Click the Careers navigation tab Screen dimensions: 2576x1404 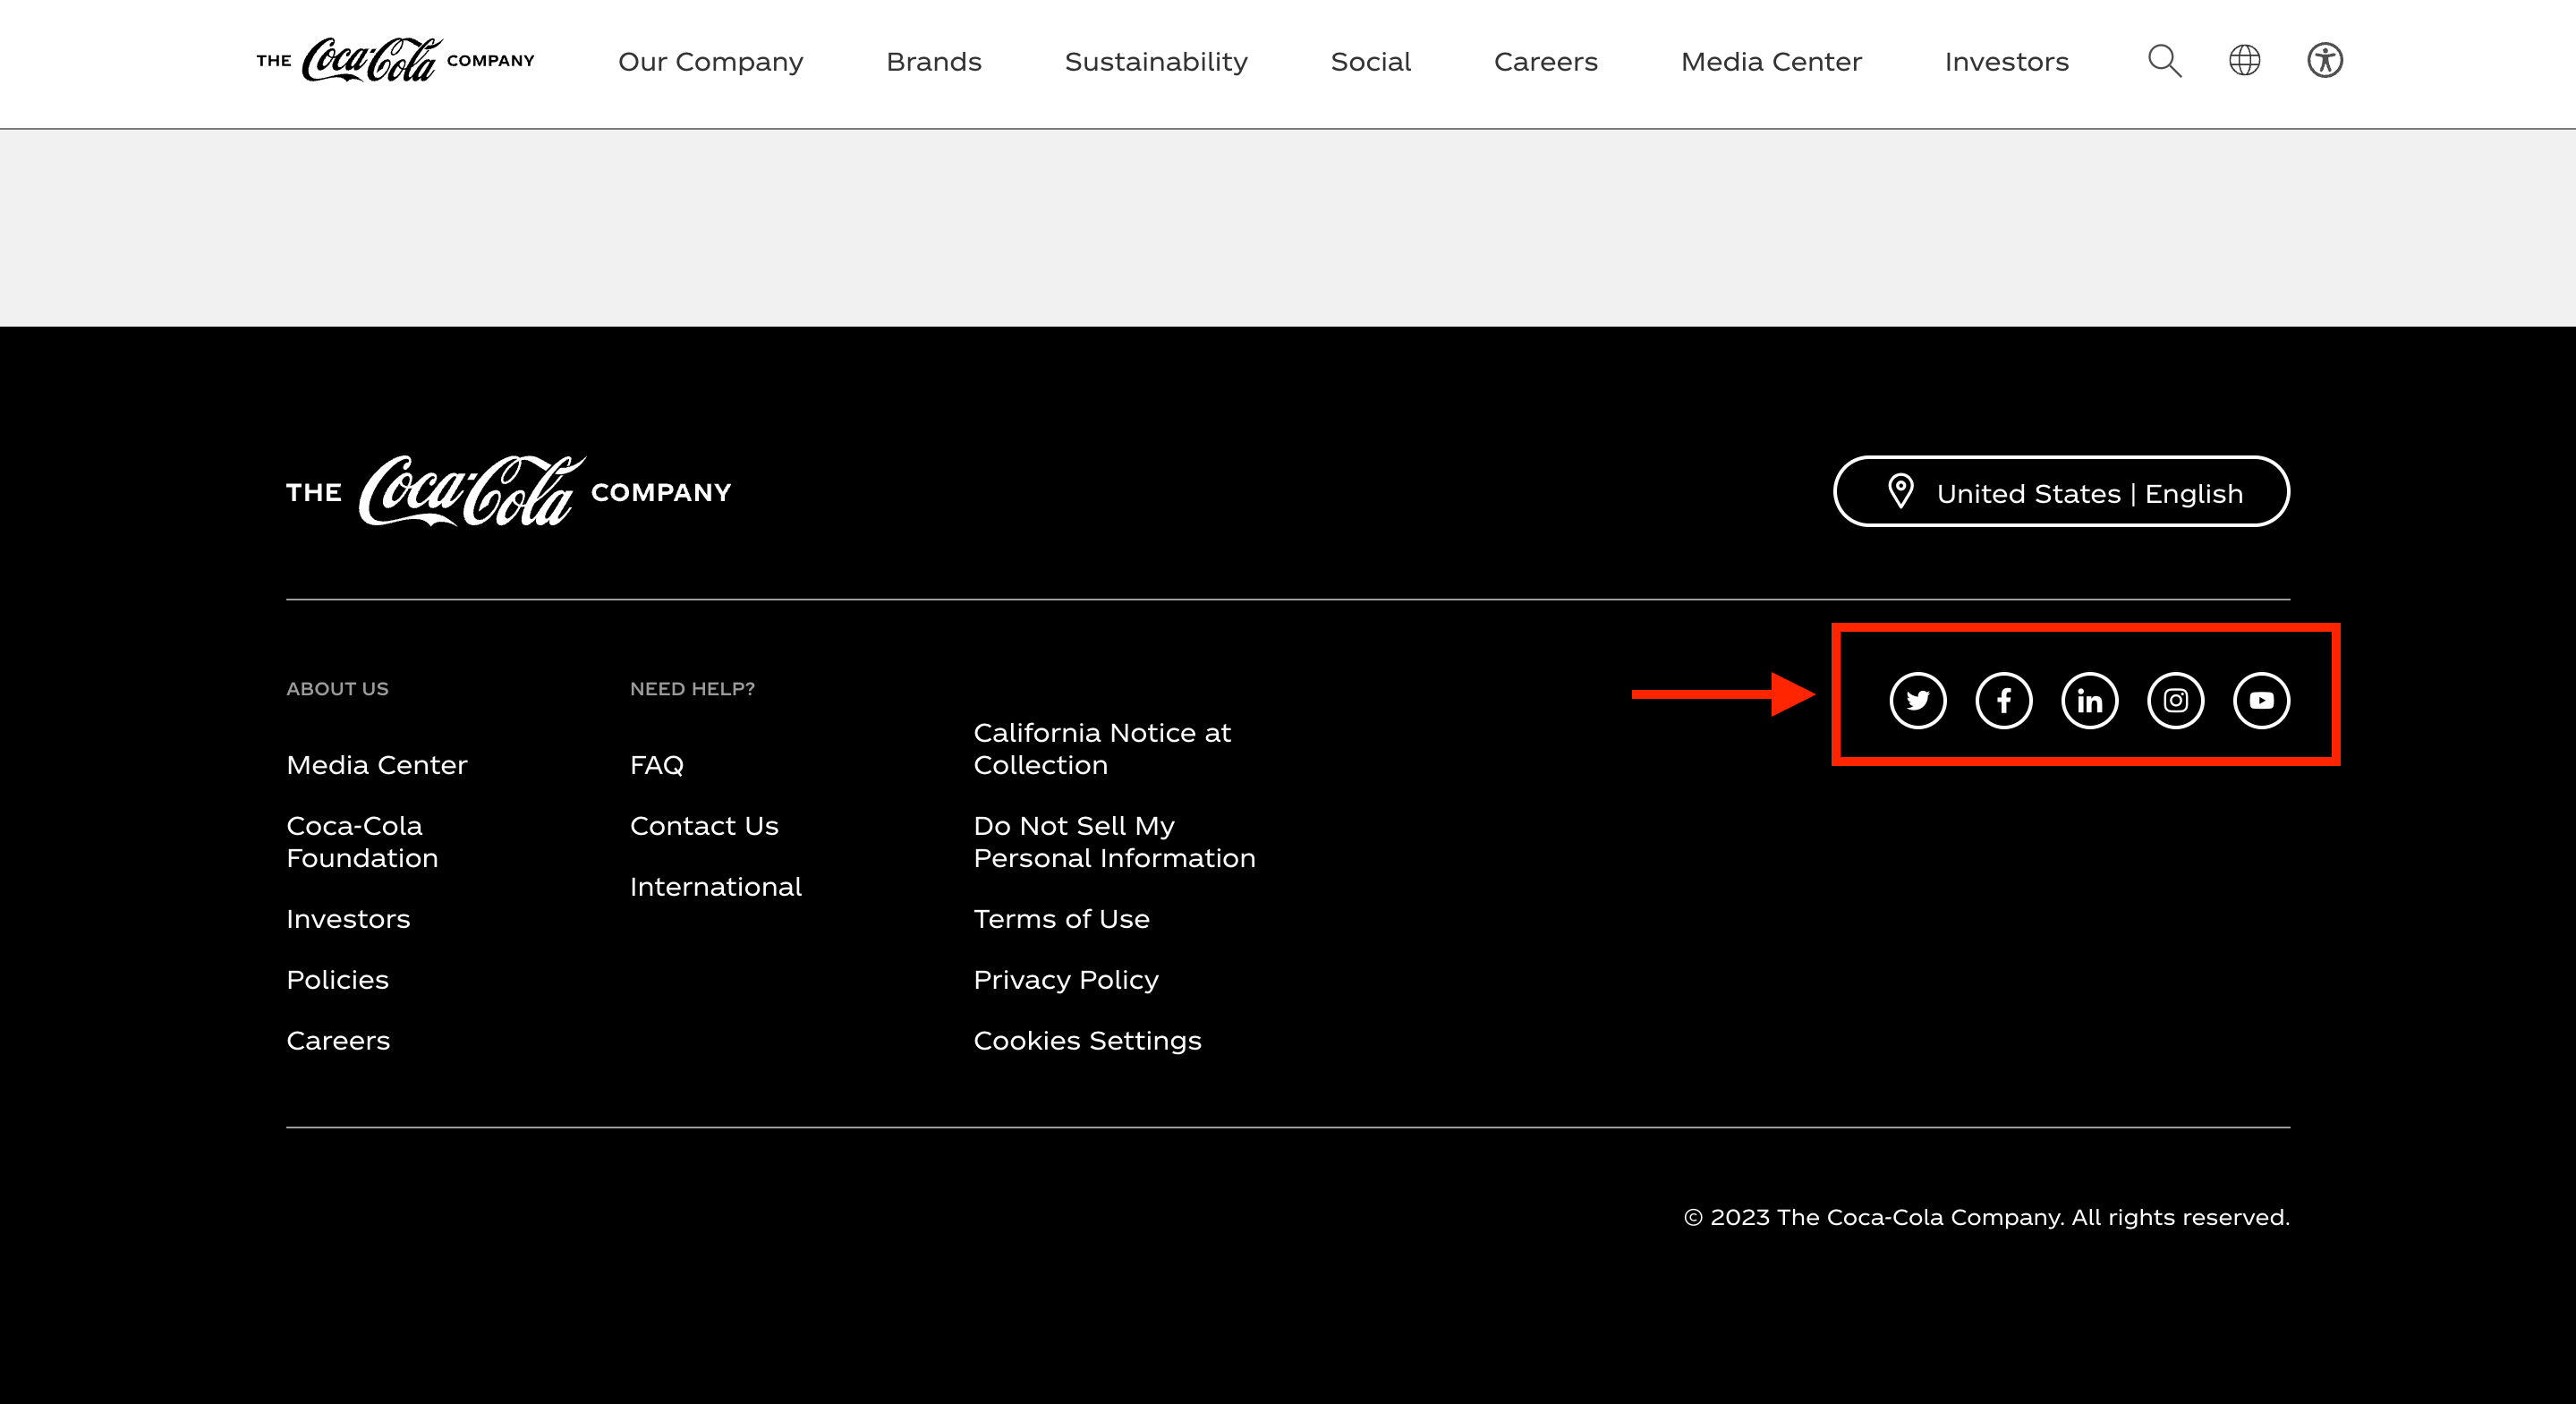1545,61
